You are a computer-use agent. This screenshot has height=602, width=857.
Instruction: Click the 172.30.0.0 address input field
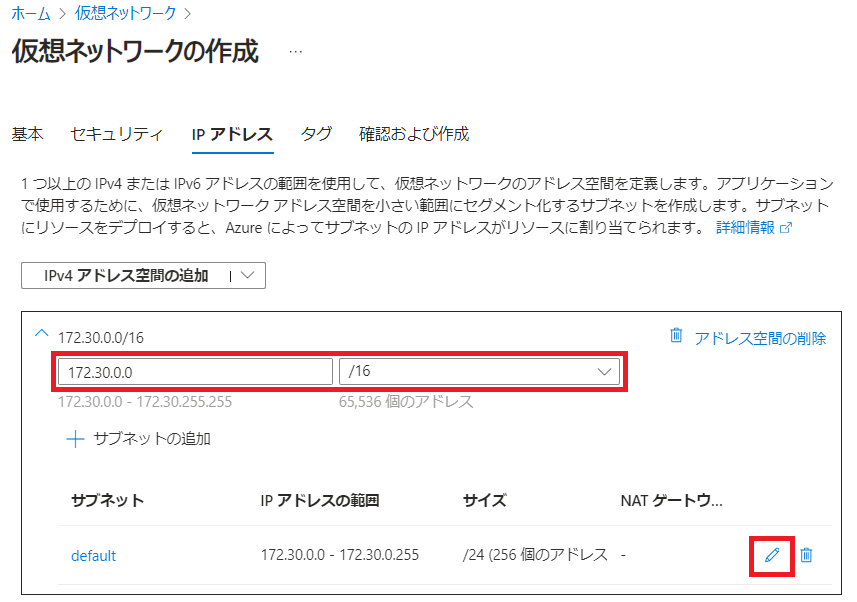click(195, 372)
